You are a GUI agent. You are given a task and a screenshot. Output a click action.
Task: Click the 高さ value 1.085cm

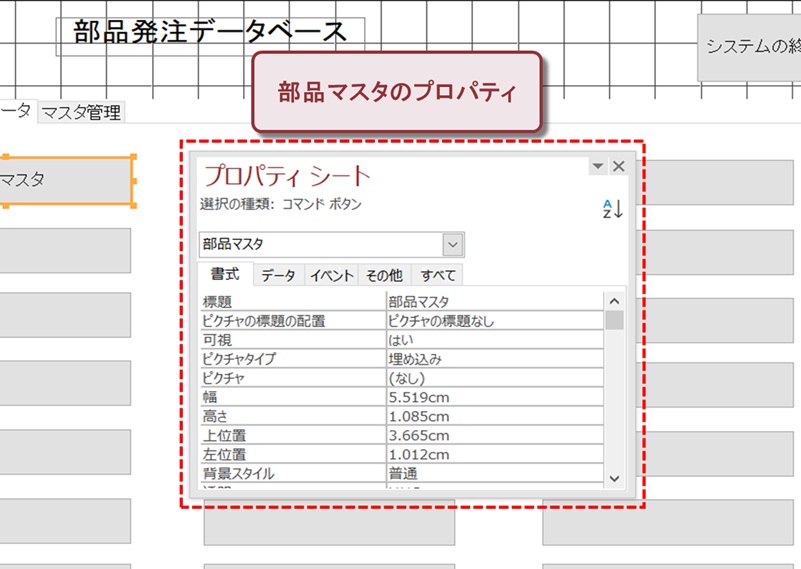click(x=494, y=416)
